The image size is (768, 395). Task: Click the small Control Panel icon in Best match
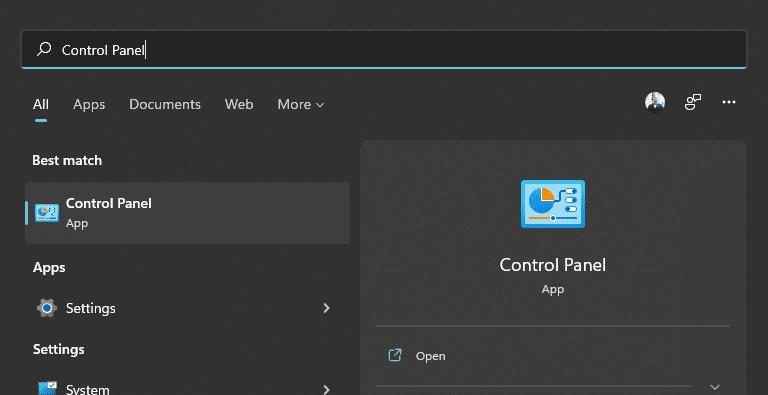pos(47,213)
